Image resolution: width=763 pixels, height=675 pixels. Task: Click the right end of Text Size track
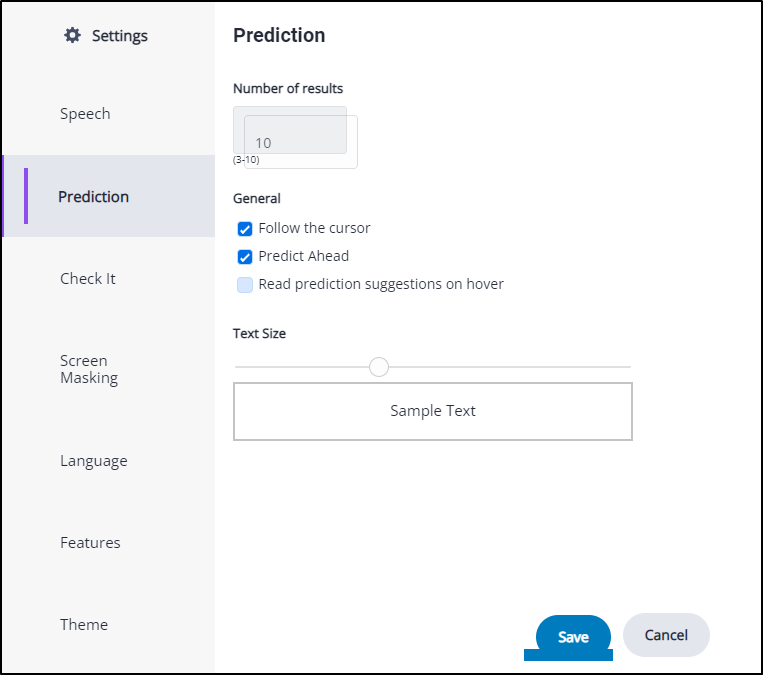(626, 367)
